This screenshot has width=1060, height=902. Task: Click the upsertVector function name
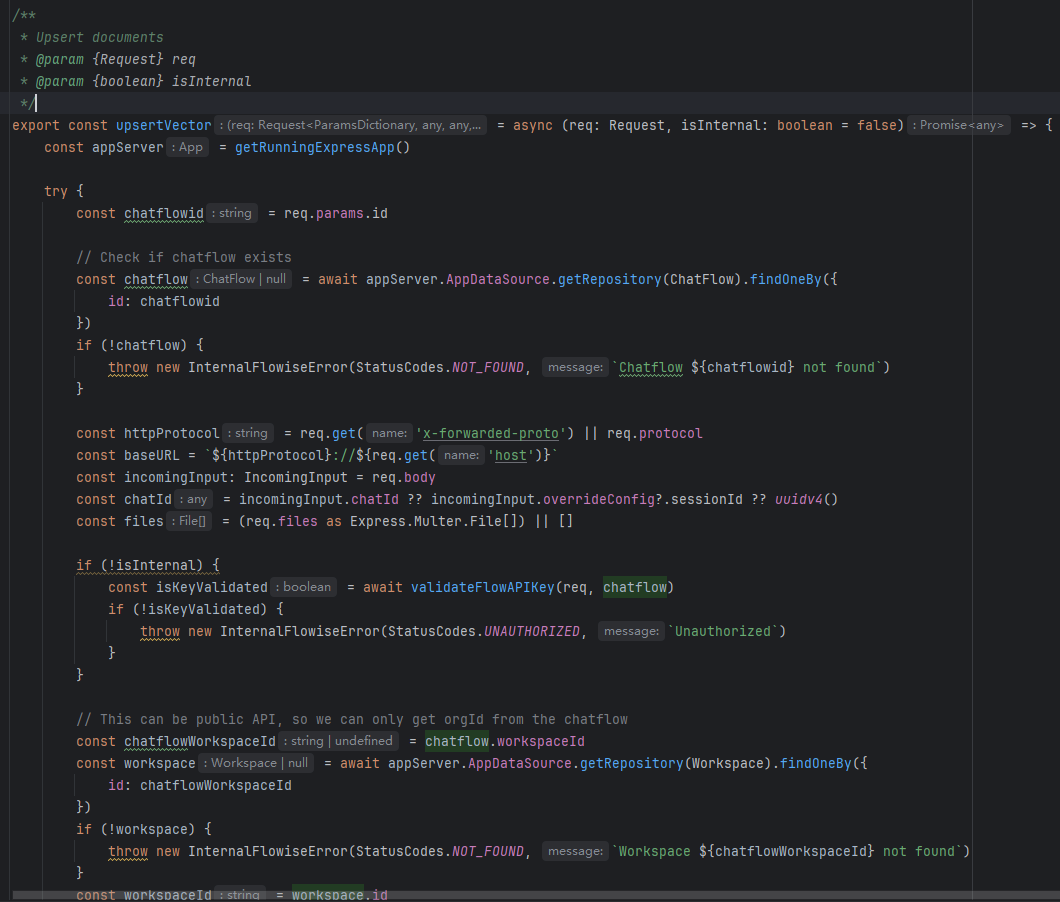pyautogui.click(x=164, y=125)
